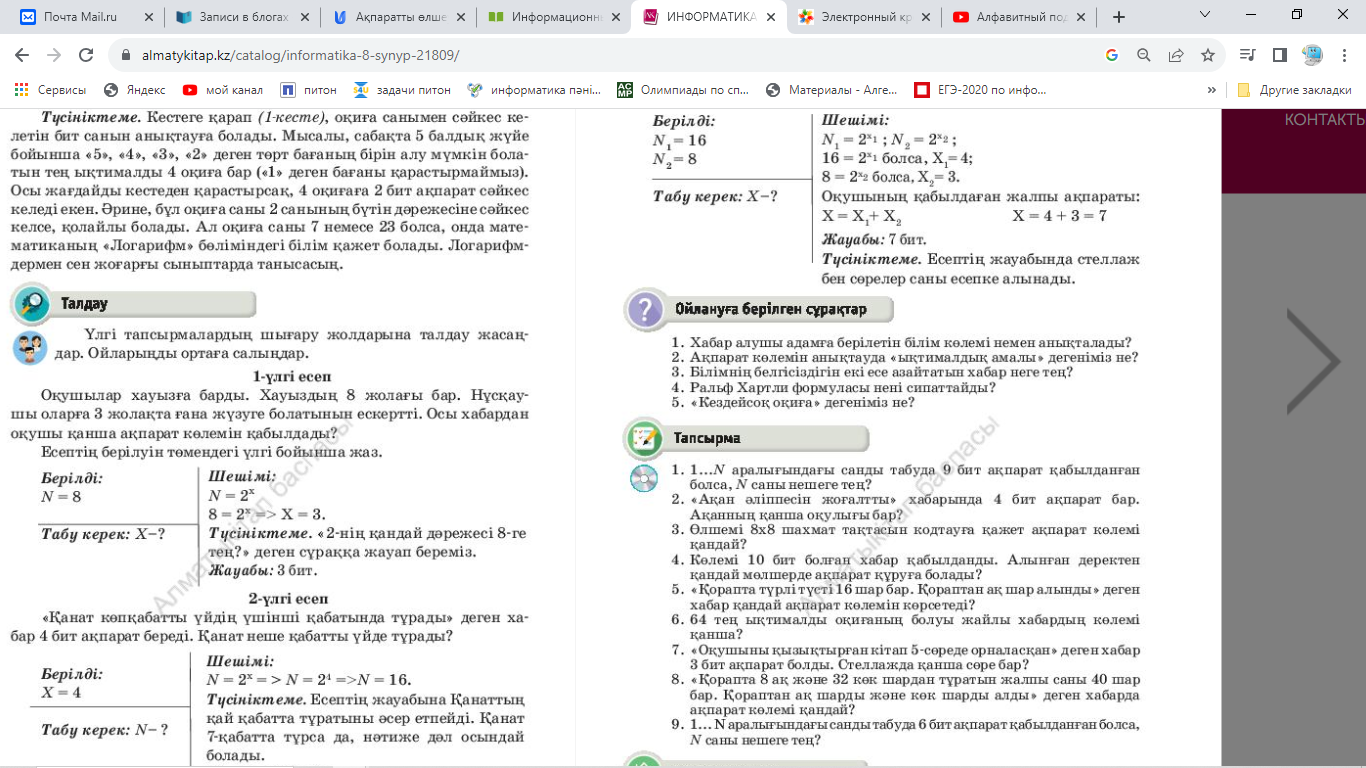This screenshot has height=768, width=1366.
Task: Open zoom magnifier in address bar
Action: 1144,55
